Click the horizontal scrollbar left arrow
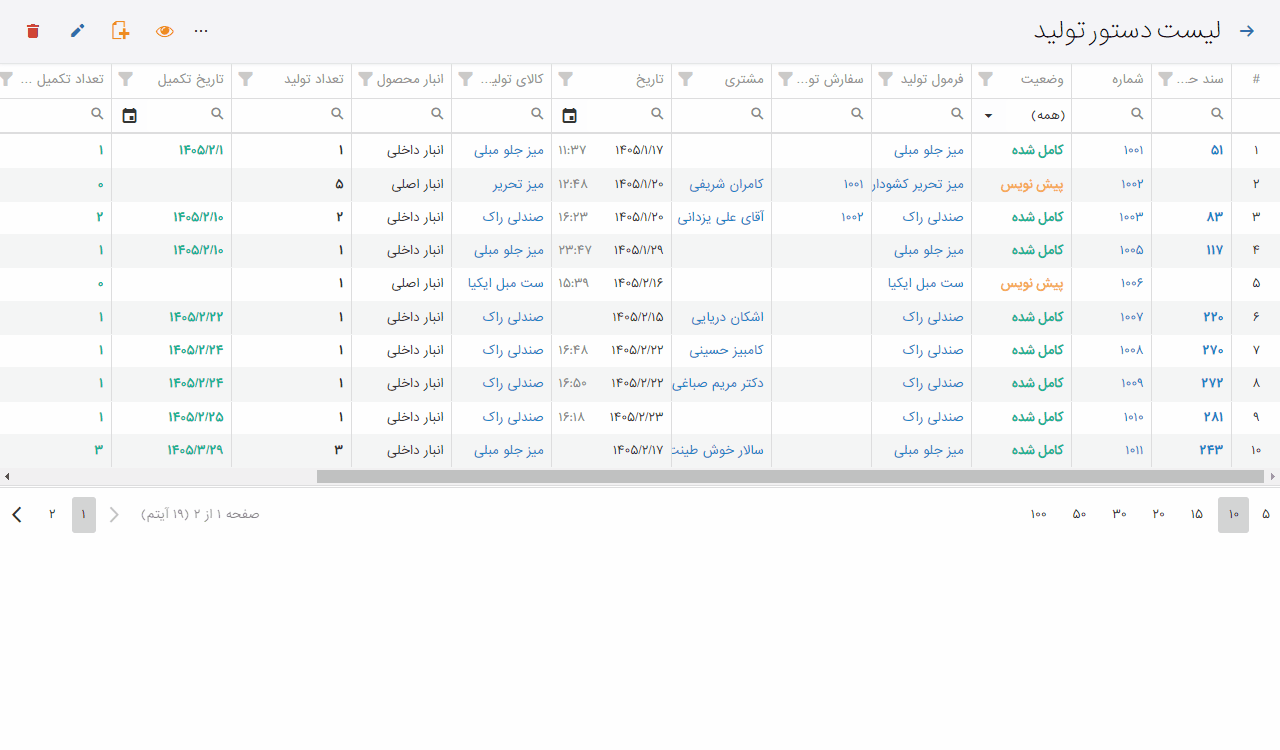This screenshot has width=1280, height=750. click(x=6, y=477)
